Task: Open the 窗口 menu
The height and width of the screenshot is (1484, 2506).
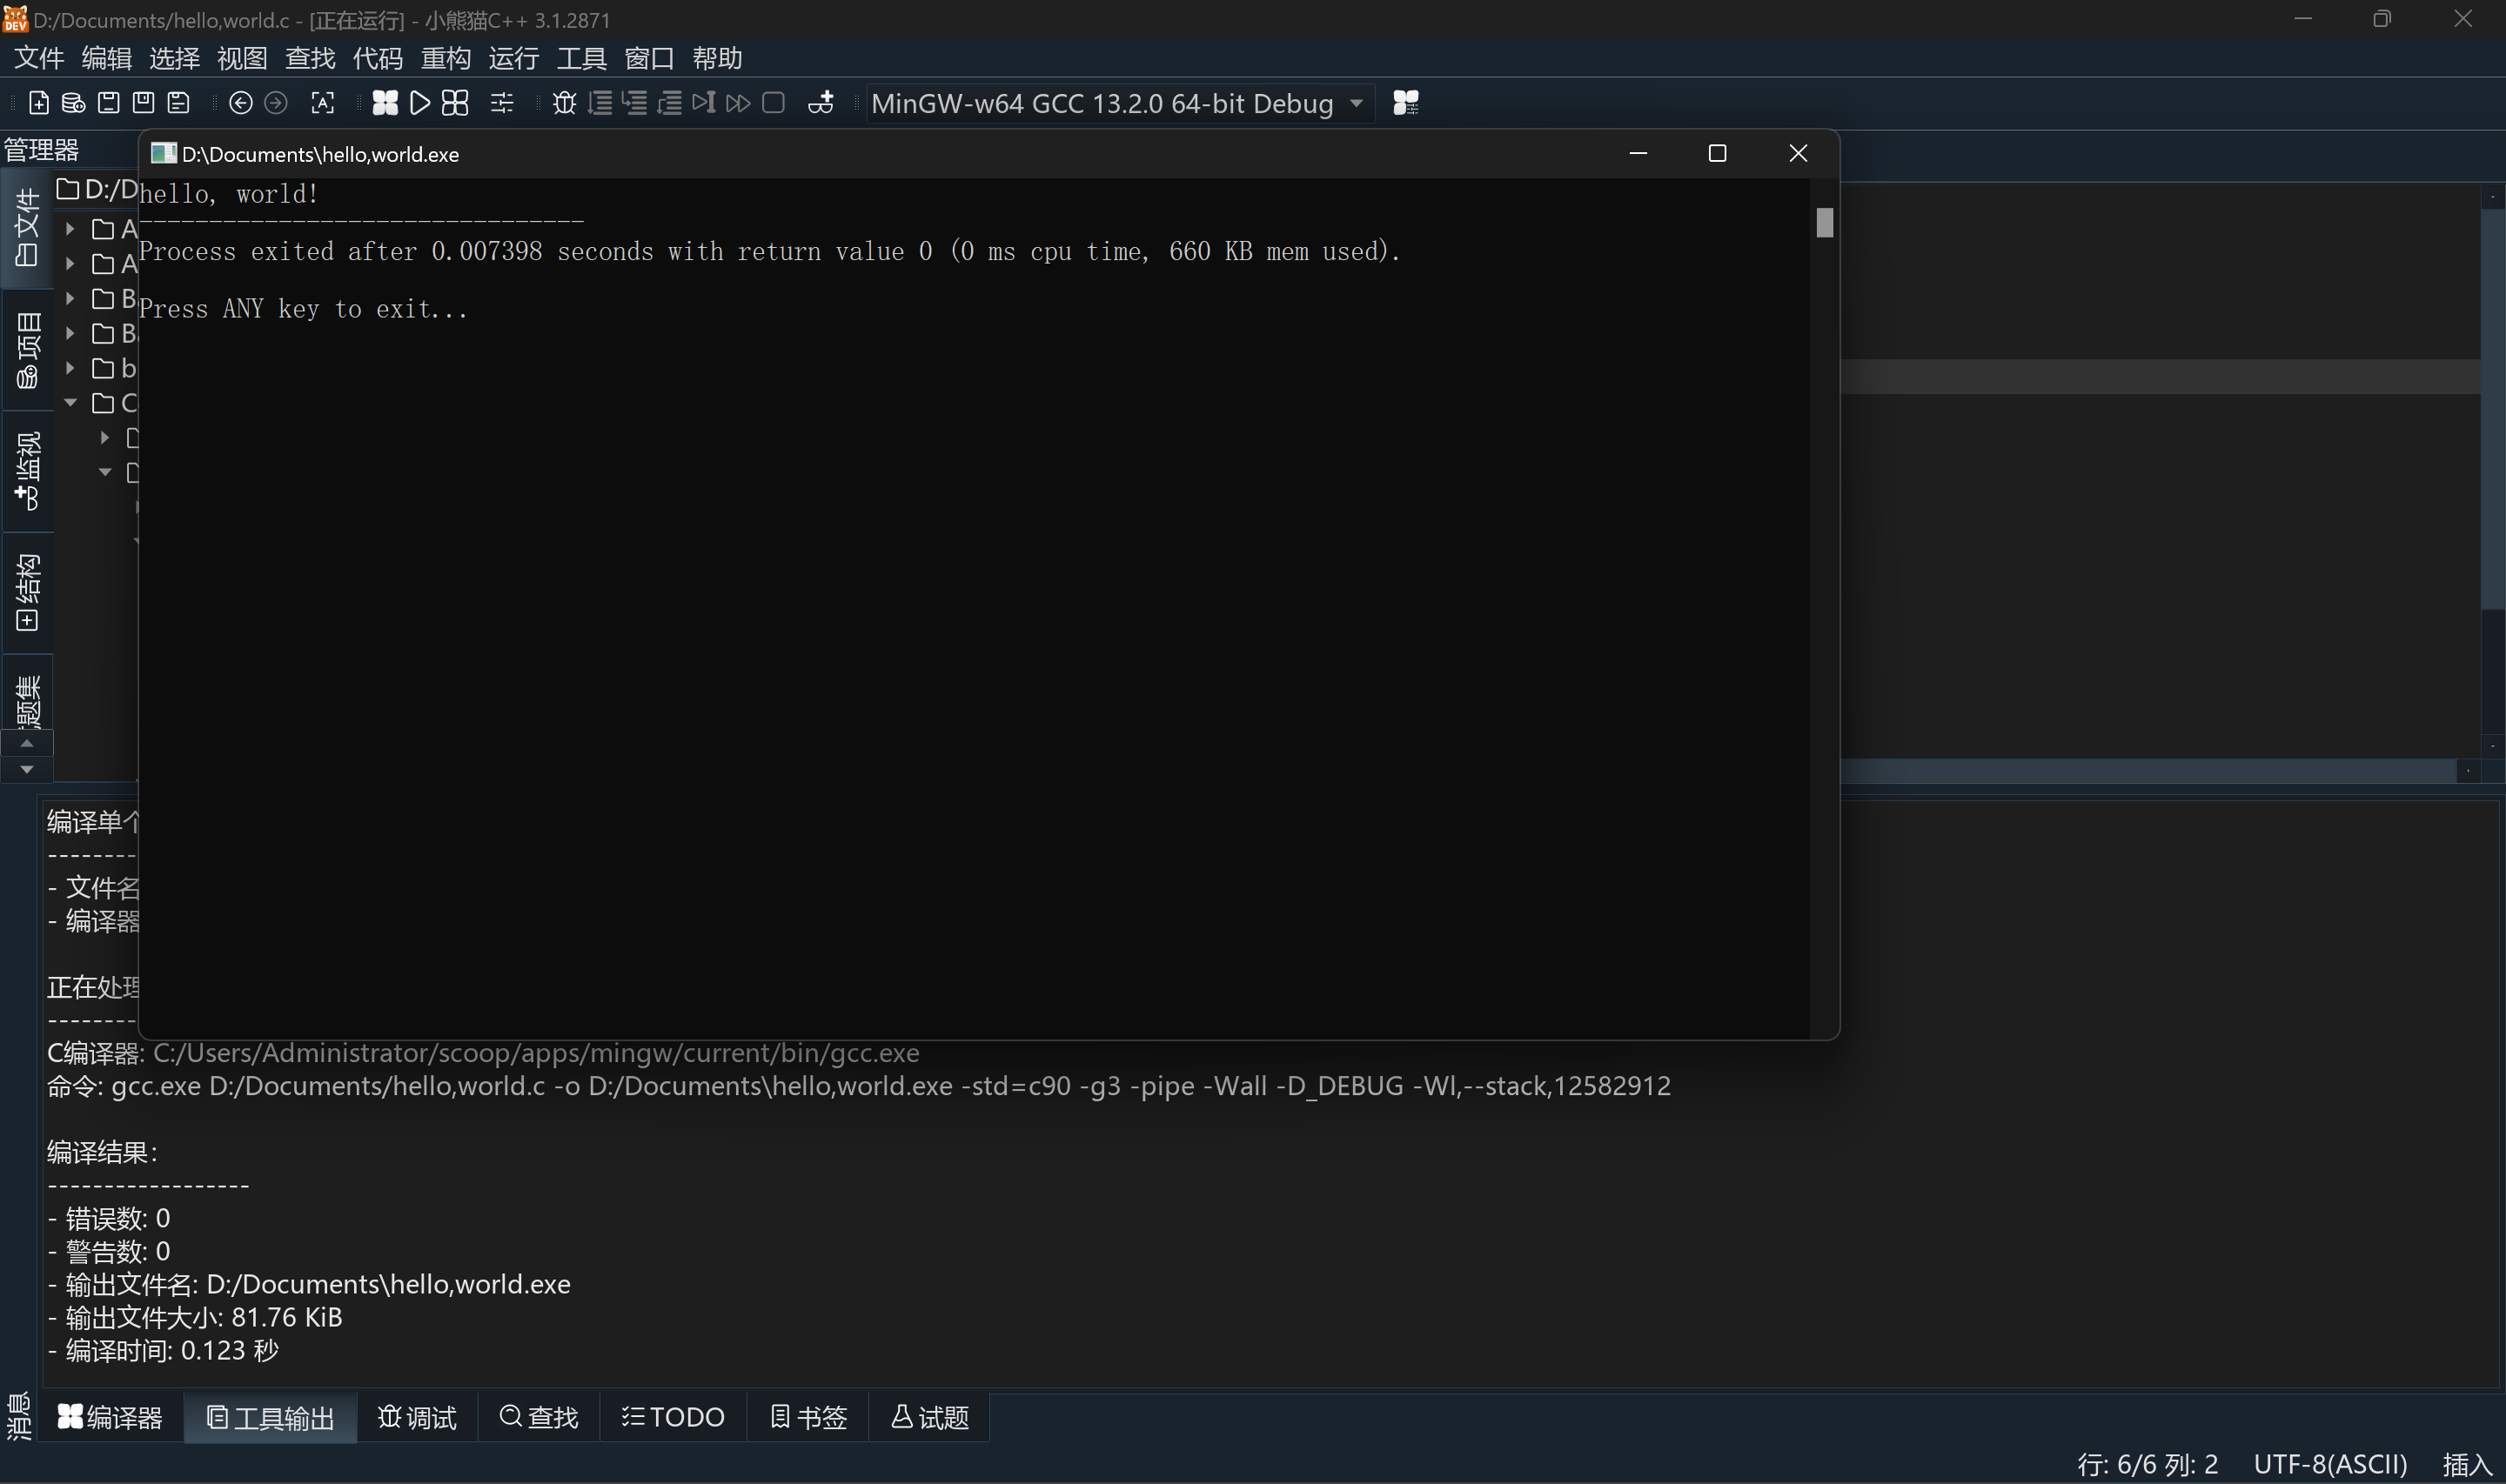Action: pyautogui.click(x=649, y=58)
